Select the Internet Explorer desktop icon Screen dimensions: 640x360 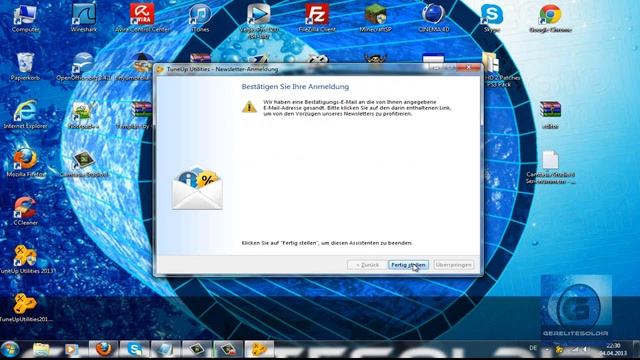coord(25,115)
